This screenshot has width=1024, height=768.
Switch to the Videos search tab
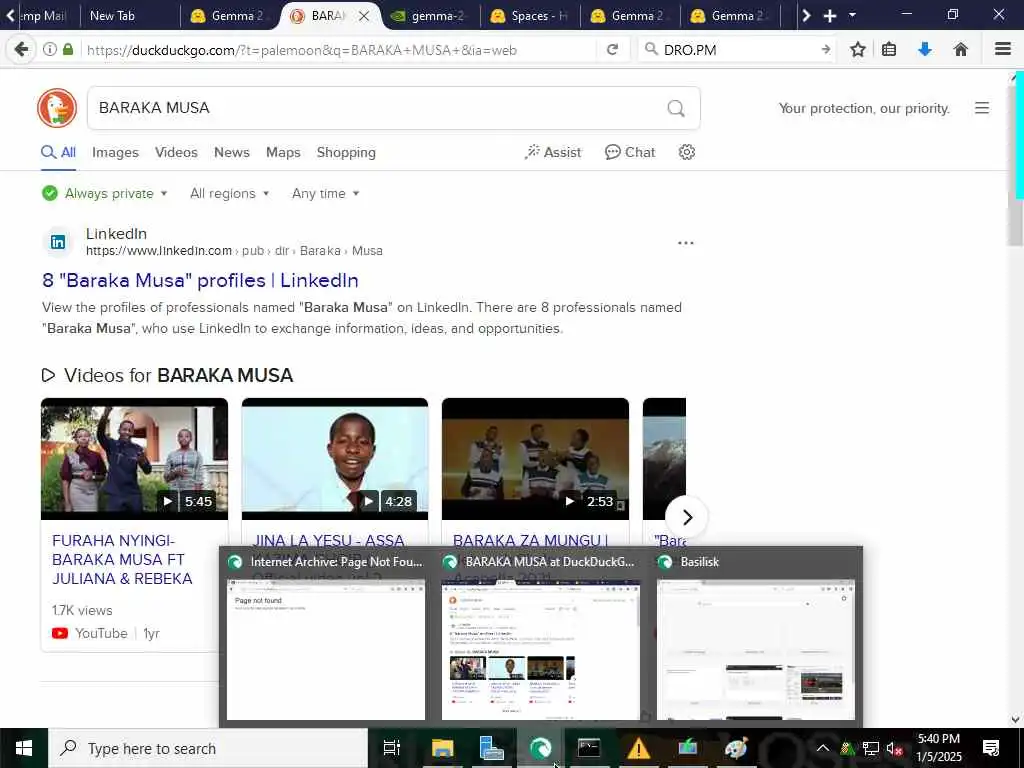pos(176,152)
